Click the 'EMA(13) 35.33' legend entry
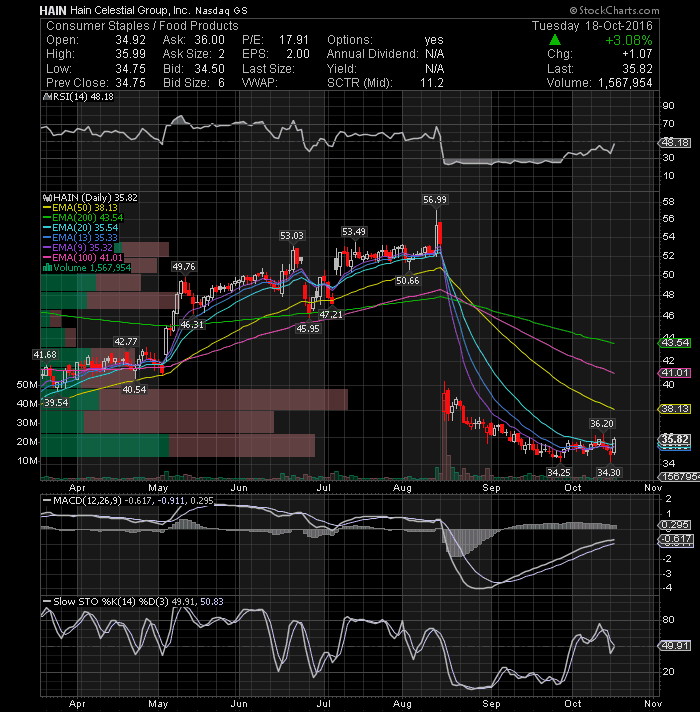700x712 pixels. (x=85, y=237)
